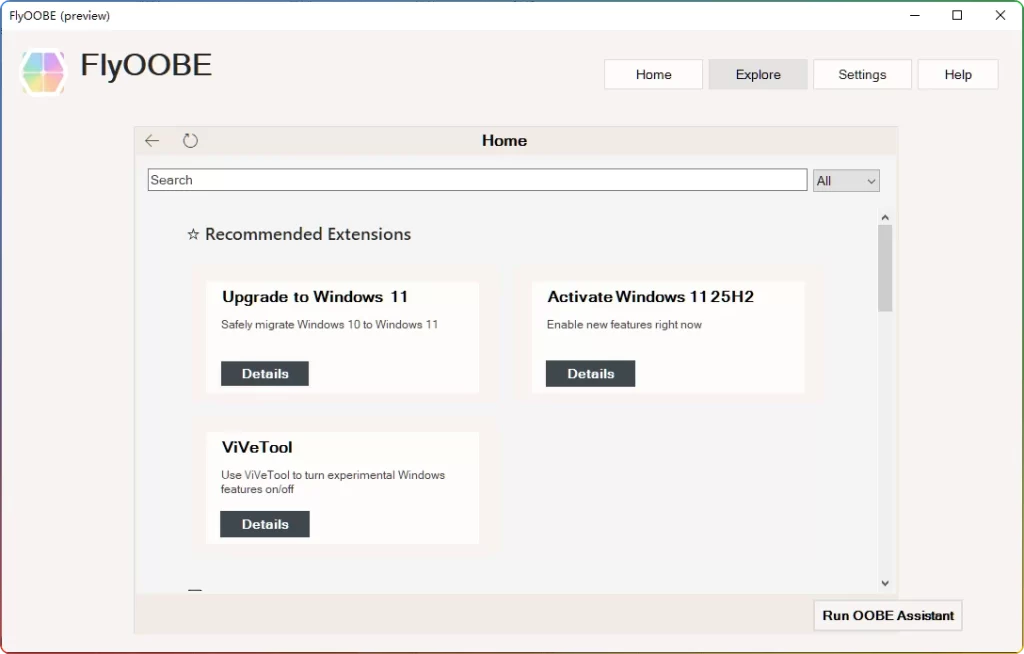Click the back arrow in the Home panel

[151, 140]
